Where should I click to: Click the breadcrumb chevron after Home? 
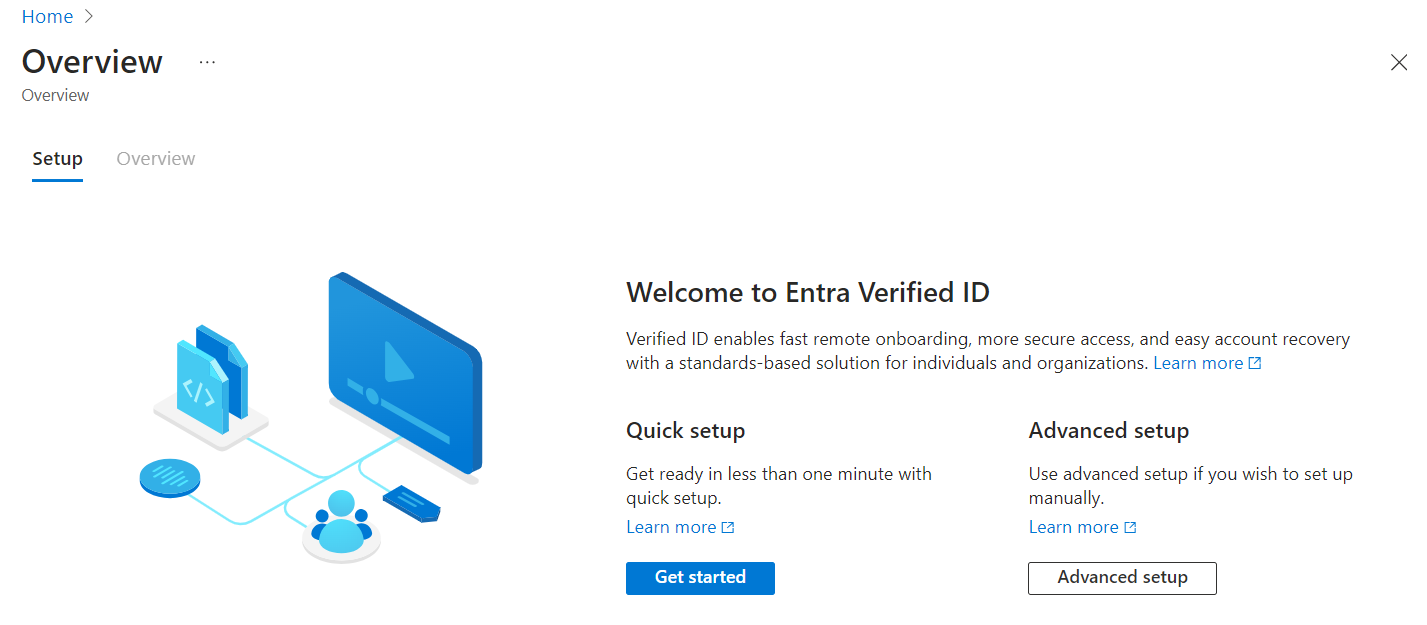point(89,17)
